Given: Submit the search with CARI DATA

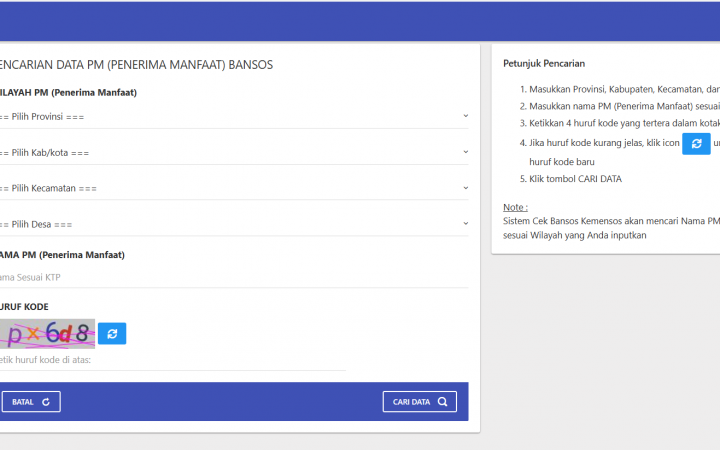Looking at the screenshot, I should coord(420,402).
